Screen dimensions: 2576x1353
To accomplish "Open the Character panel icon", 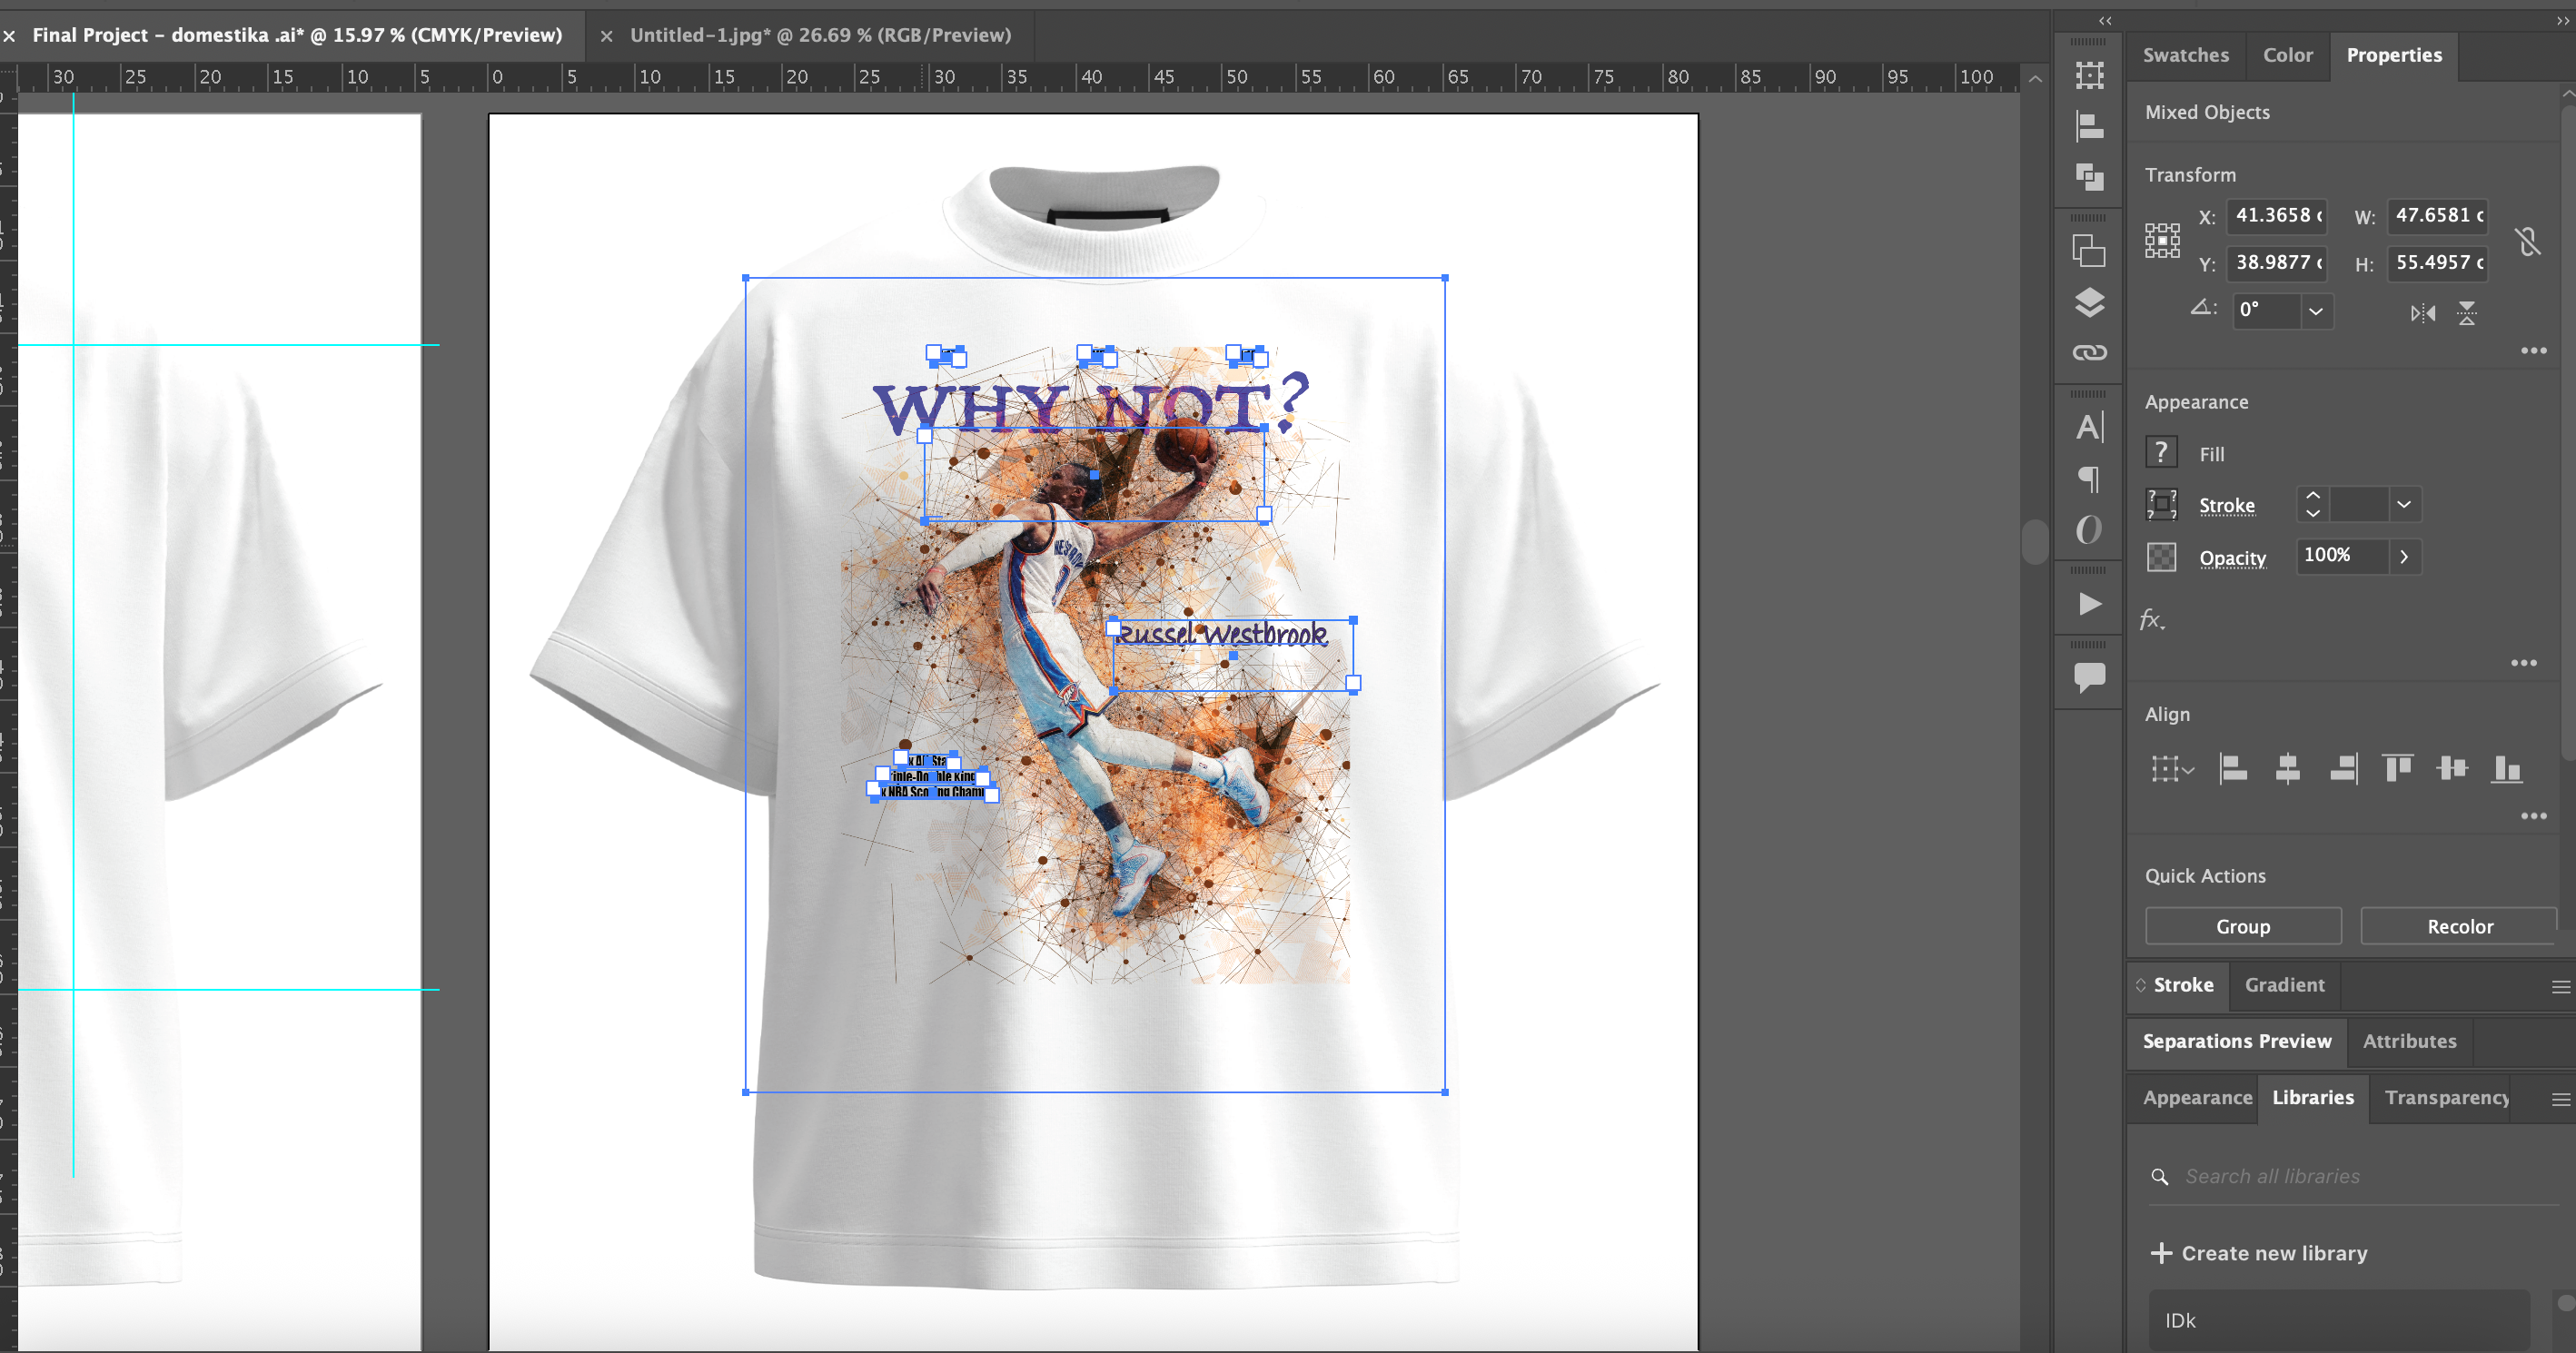I will coord(2089,428).
